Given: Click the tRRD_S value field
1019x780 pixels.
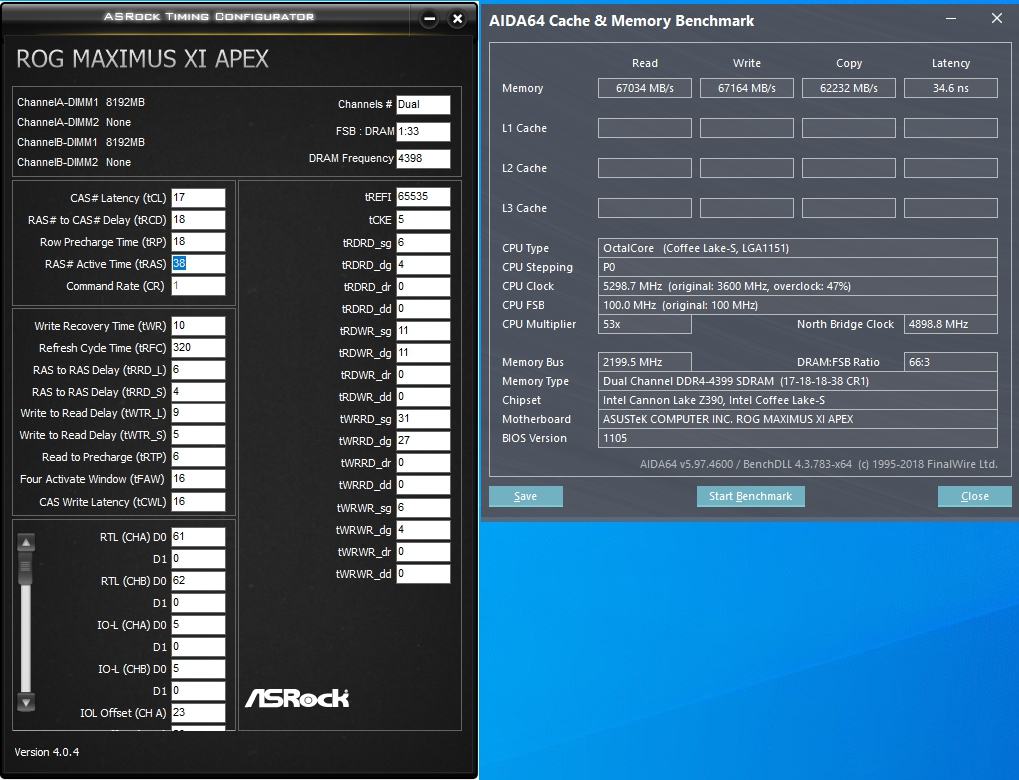Looking at the screenshot, I should [x=198, y=392].
